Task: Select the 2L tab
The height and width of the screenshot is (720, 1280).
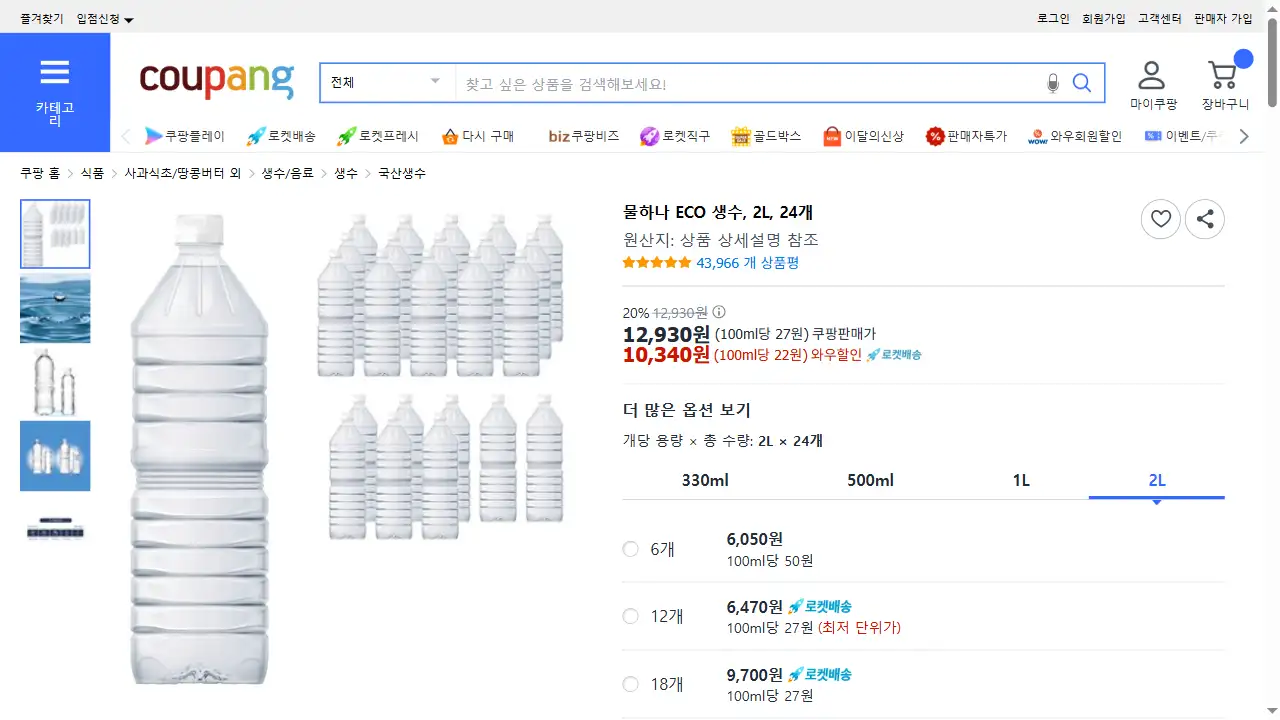Action: 1157,481
